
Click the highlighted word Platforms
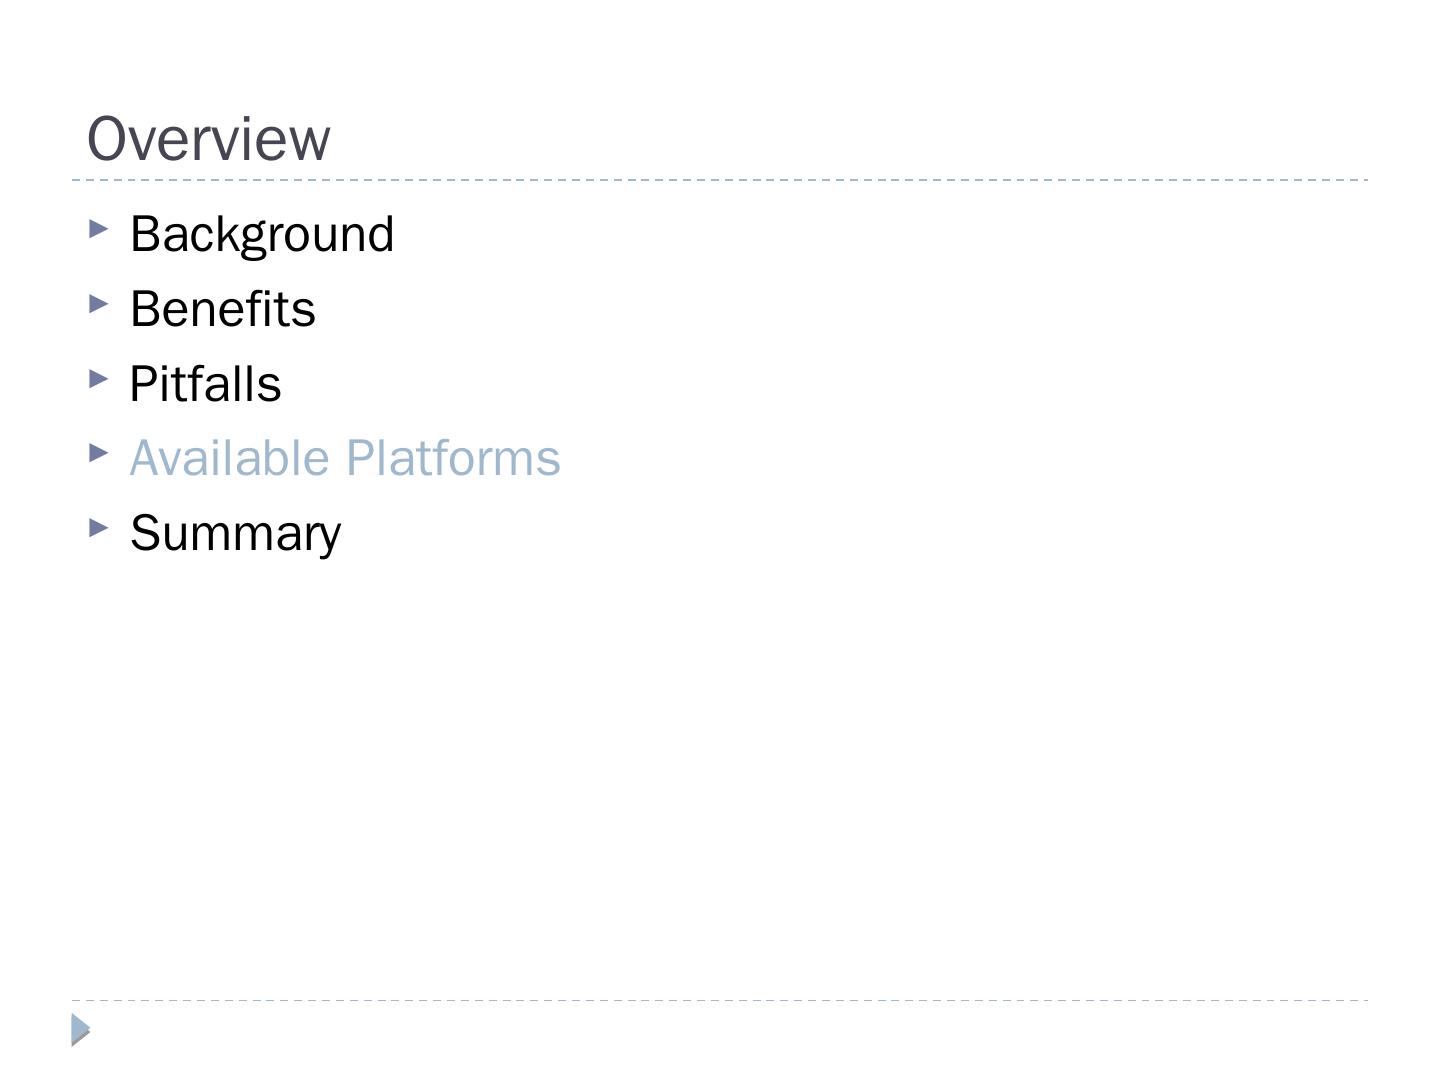coord(453,458)
